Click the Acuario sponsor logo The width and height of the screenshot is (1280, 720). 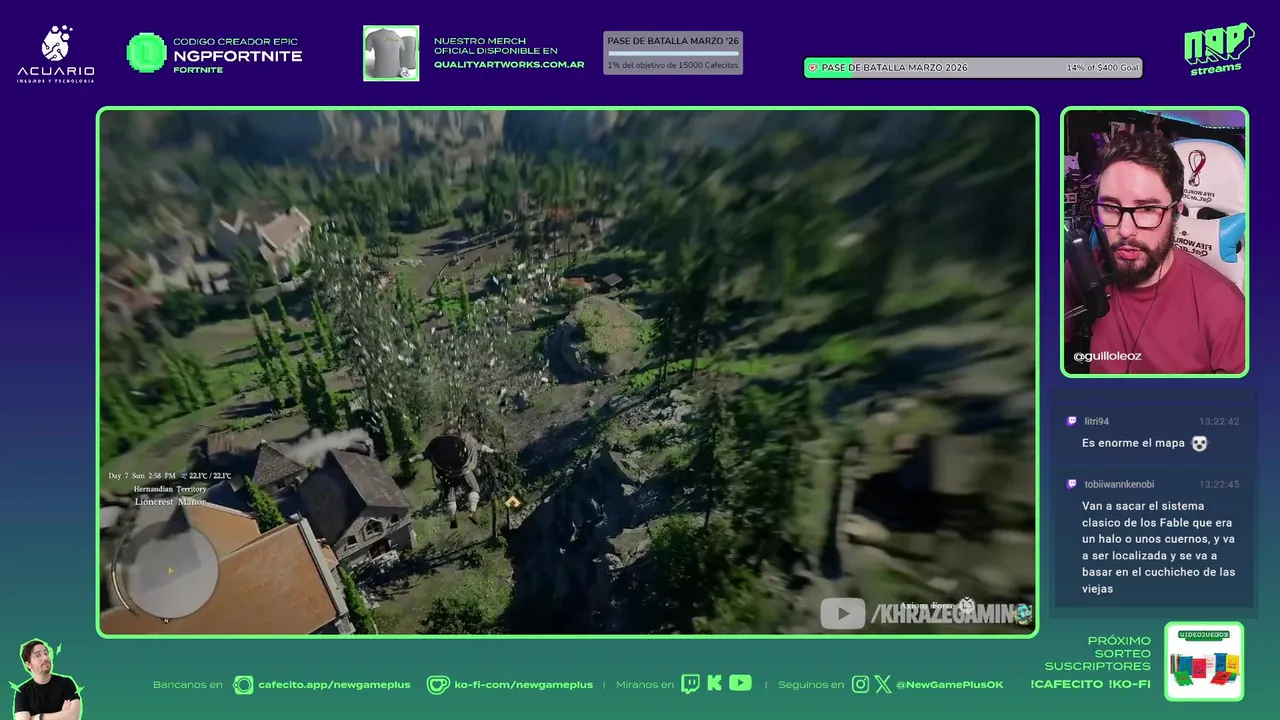56,54
